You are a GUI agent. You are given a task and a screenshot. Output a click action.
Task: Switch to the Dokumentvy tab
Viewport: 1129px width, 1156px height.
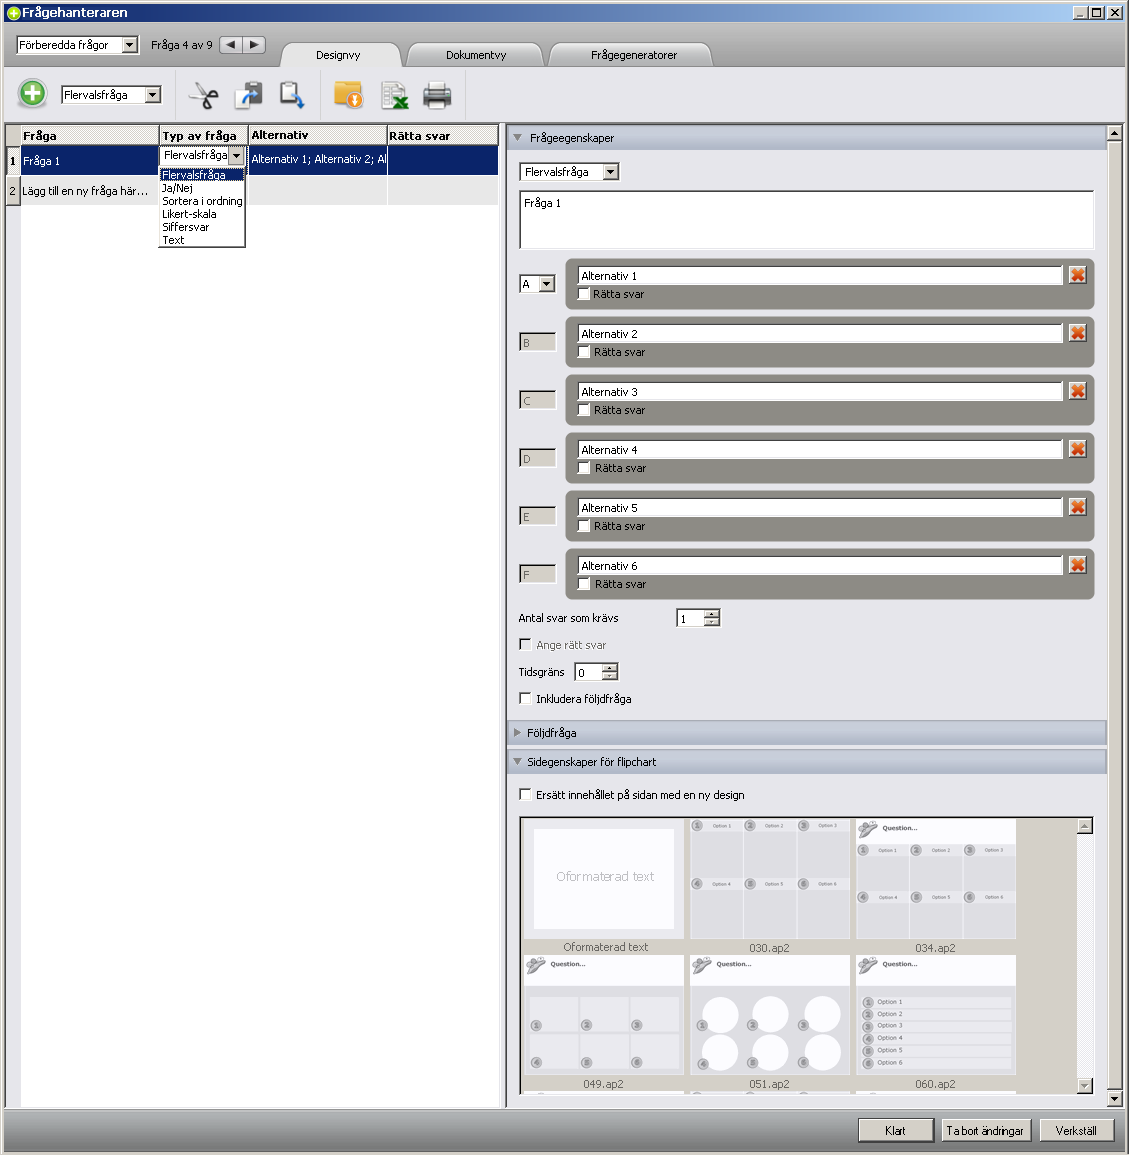tap(476, 55)
